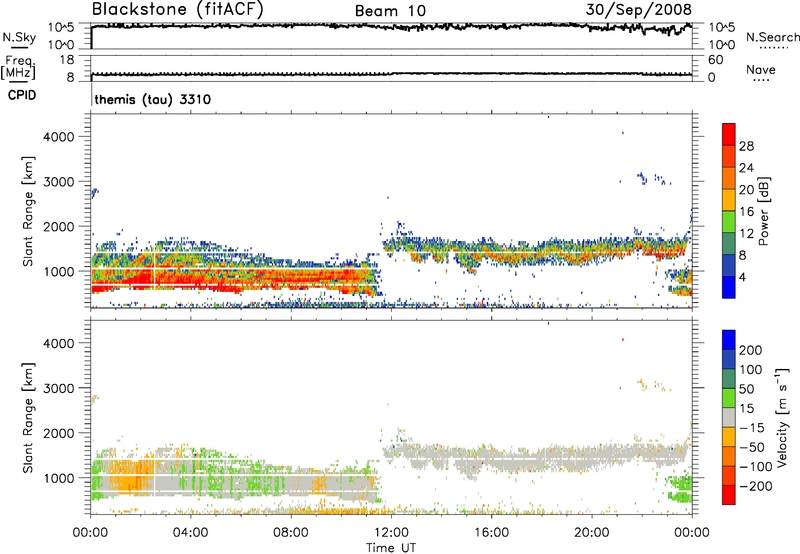Click the blue 200 segment of the Velocity color bar
800x554 pixels.
[x=729, y=340]
